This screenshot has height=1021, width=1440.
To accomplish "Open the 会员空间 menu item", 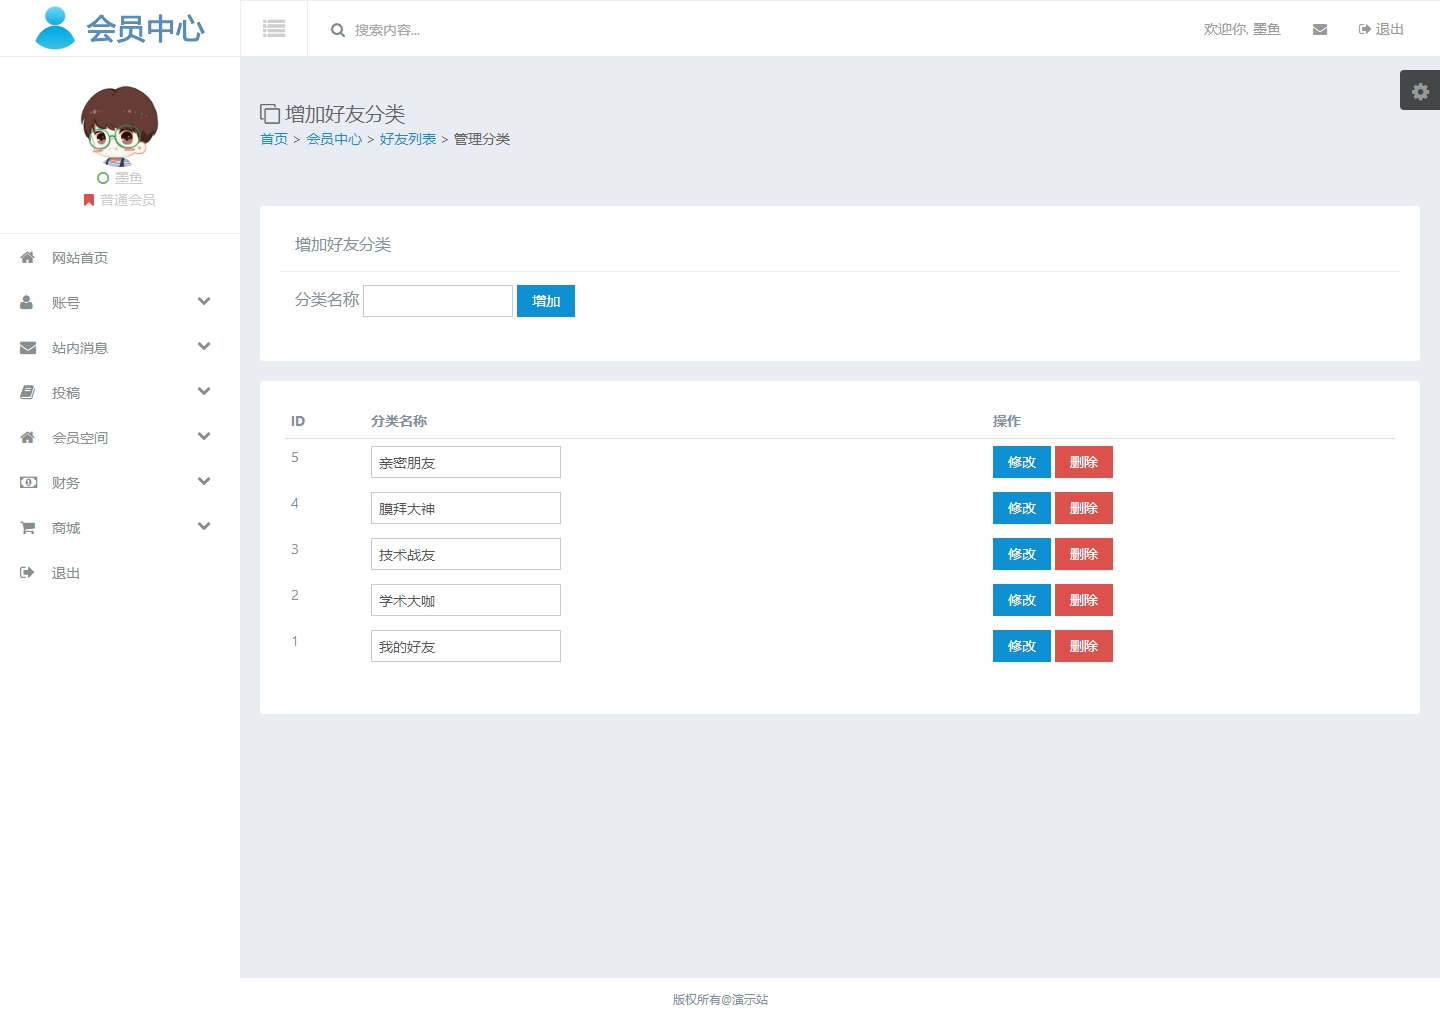I will [80, 438].
